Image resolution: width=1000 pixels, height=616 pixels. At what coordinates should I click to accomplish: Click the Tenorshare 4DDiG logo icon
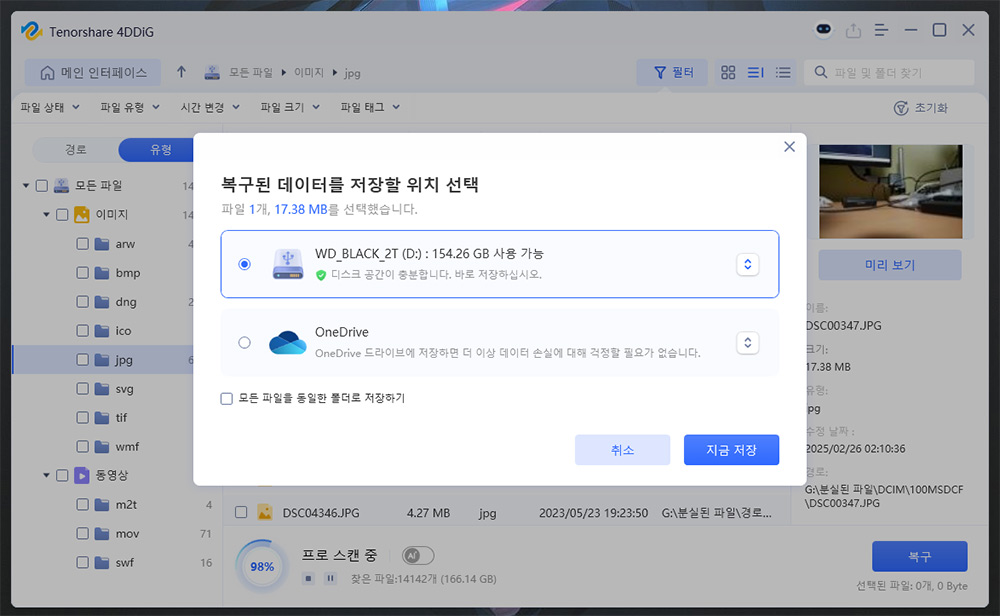coord(31,31)
